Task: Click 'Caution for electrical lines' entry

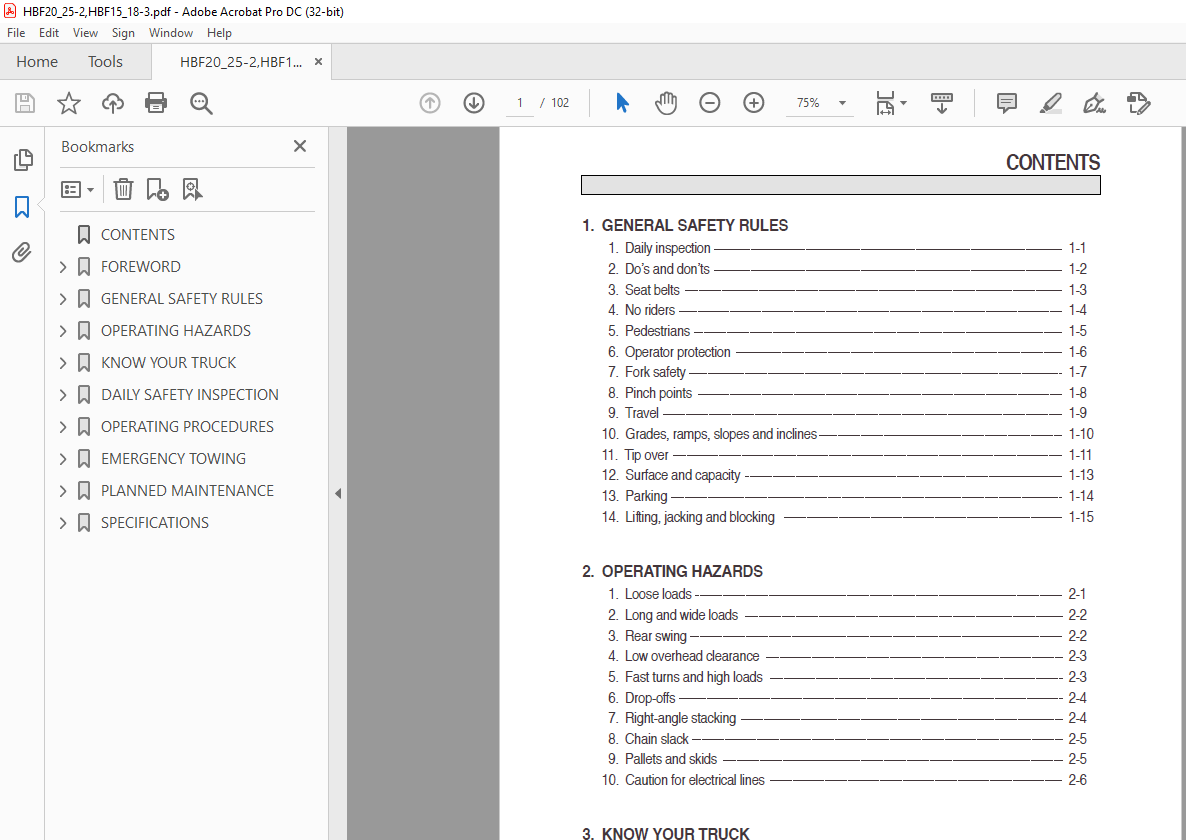Action: [694, 780]
